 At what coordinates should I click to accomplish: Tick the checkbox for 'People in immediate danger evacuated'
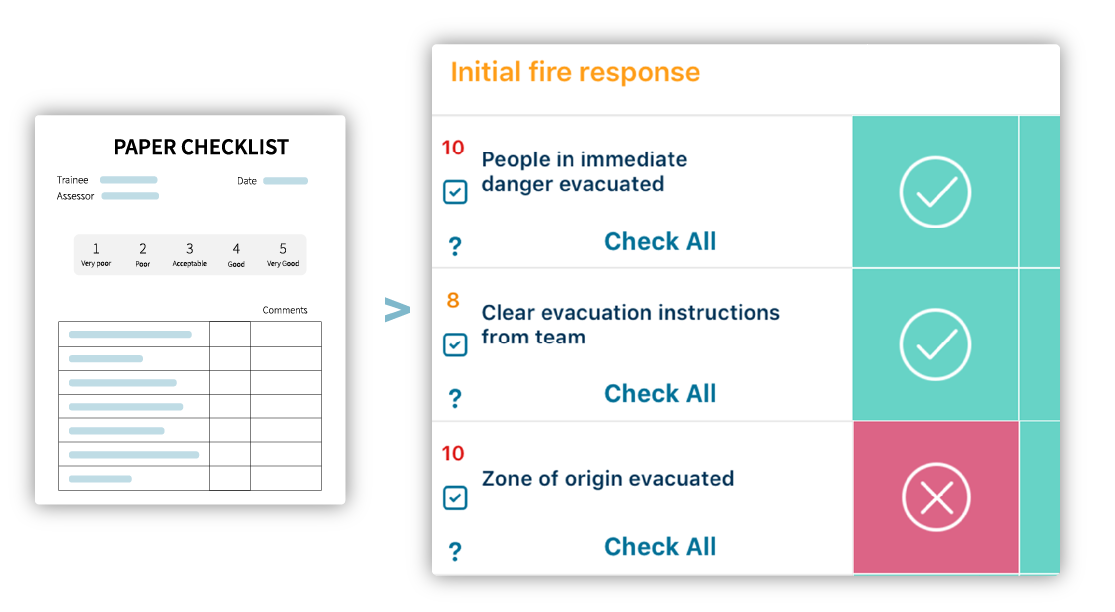coord(455,192)
